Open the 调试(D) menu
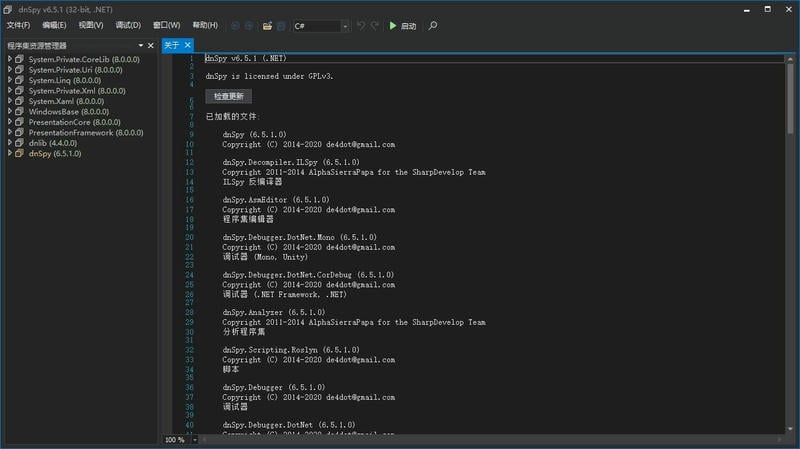The image size is (800, 449). (x=128, y=25)
